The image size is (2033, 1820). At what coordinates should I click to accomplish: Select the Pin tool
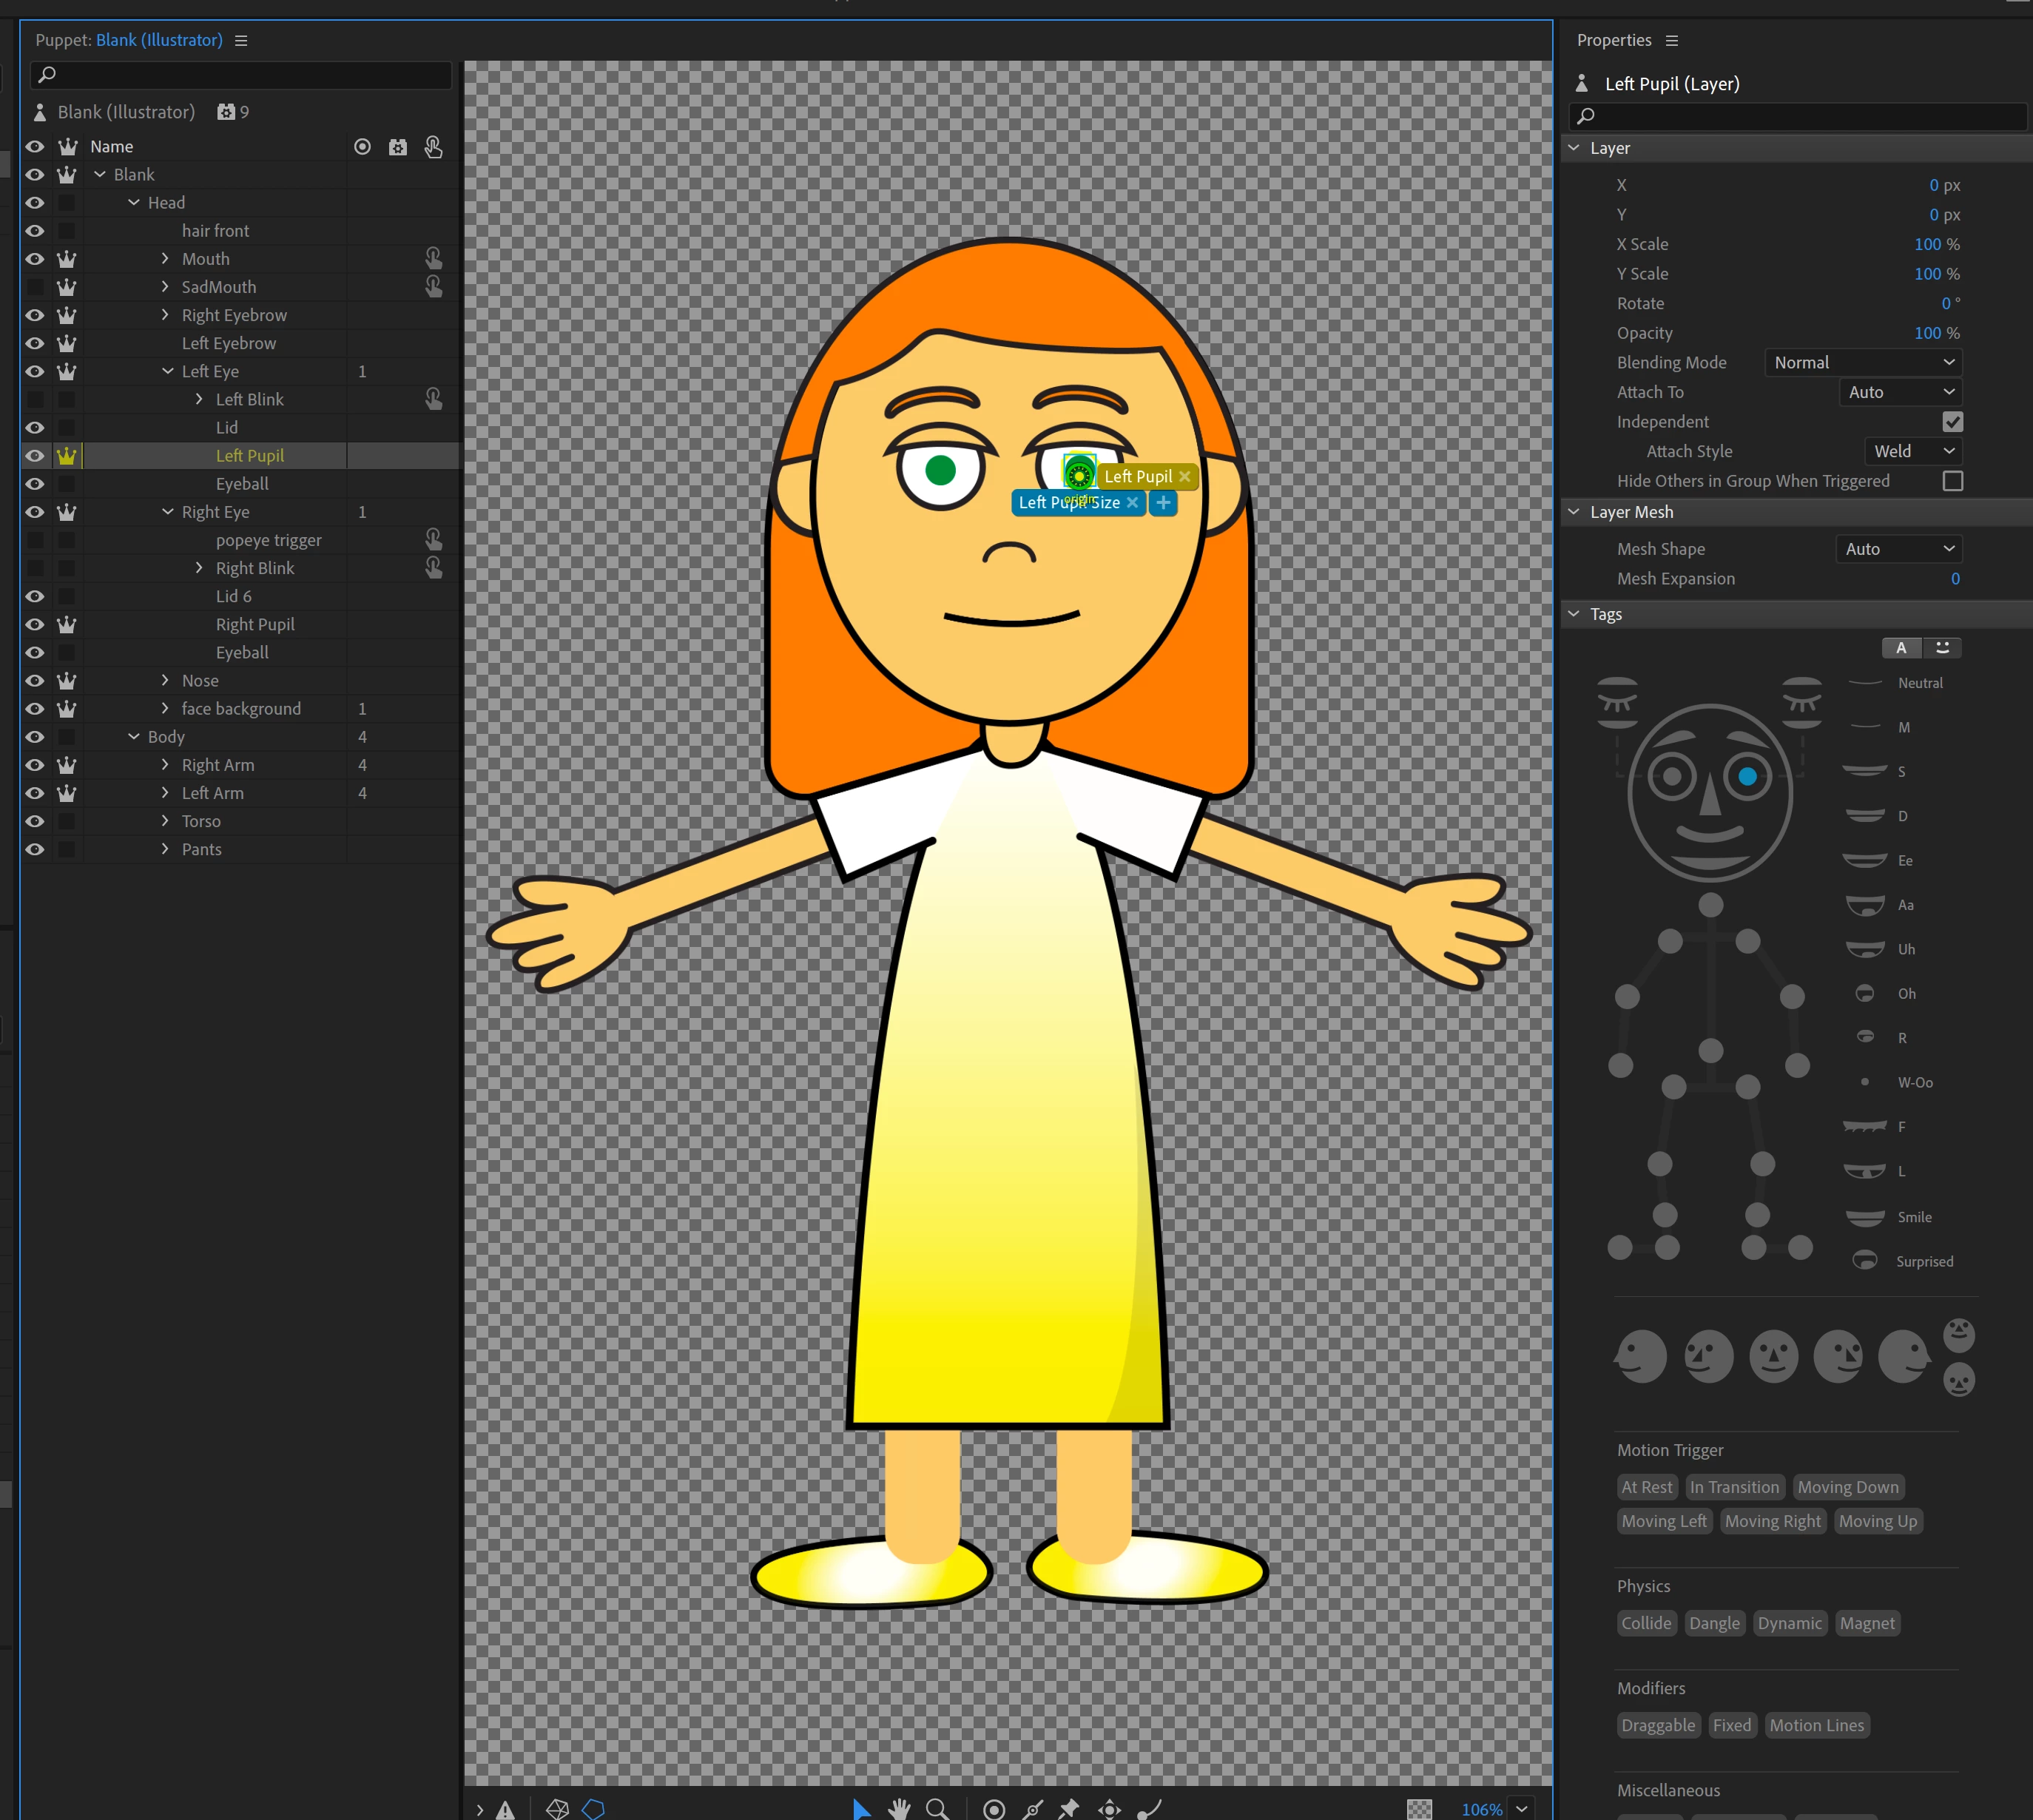click(1069, 1808)
